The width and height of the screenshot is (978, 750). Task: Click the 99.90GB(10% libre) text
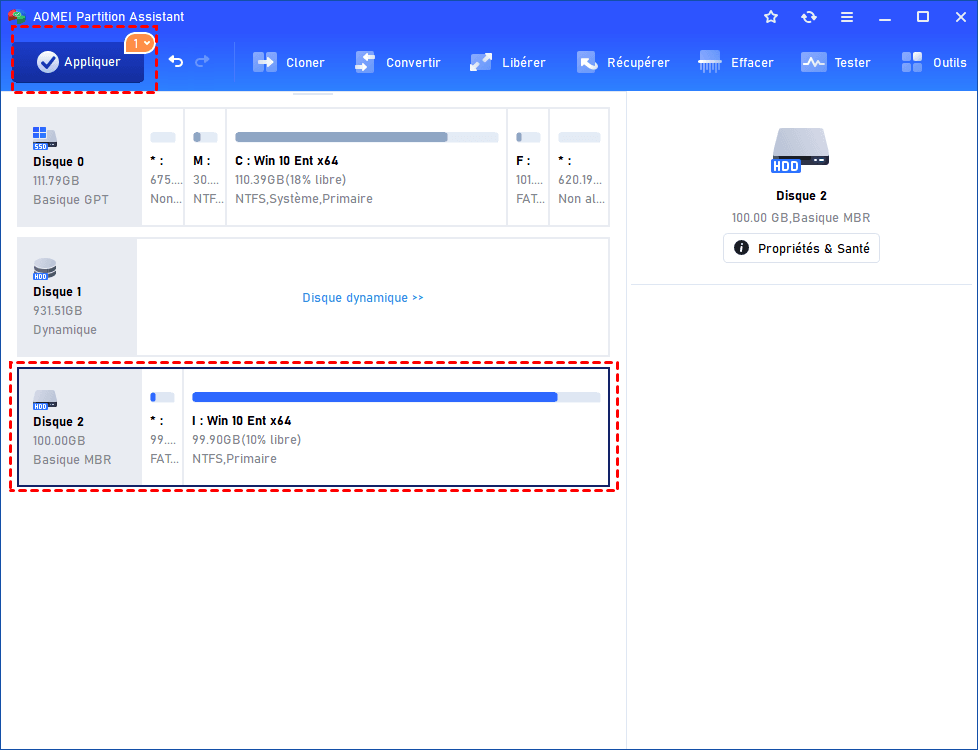[x=246, y=440]
